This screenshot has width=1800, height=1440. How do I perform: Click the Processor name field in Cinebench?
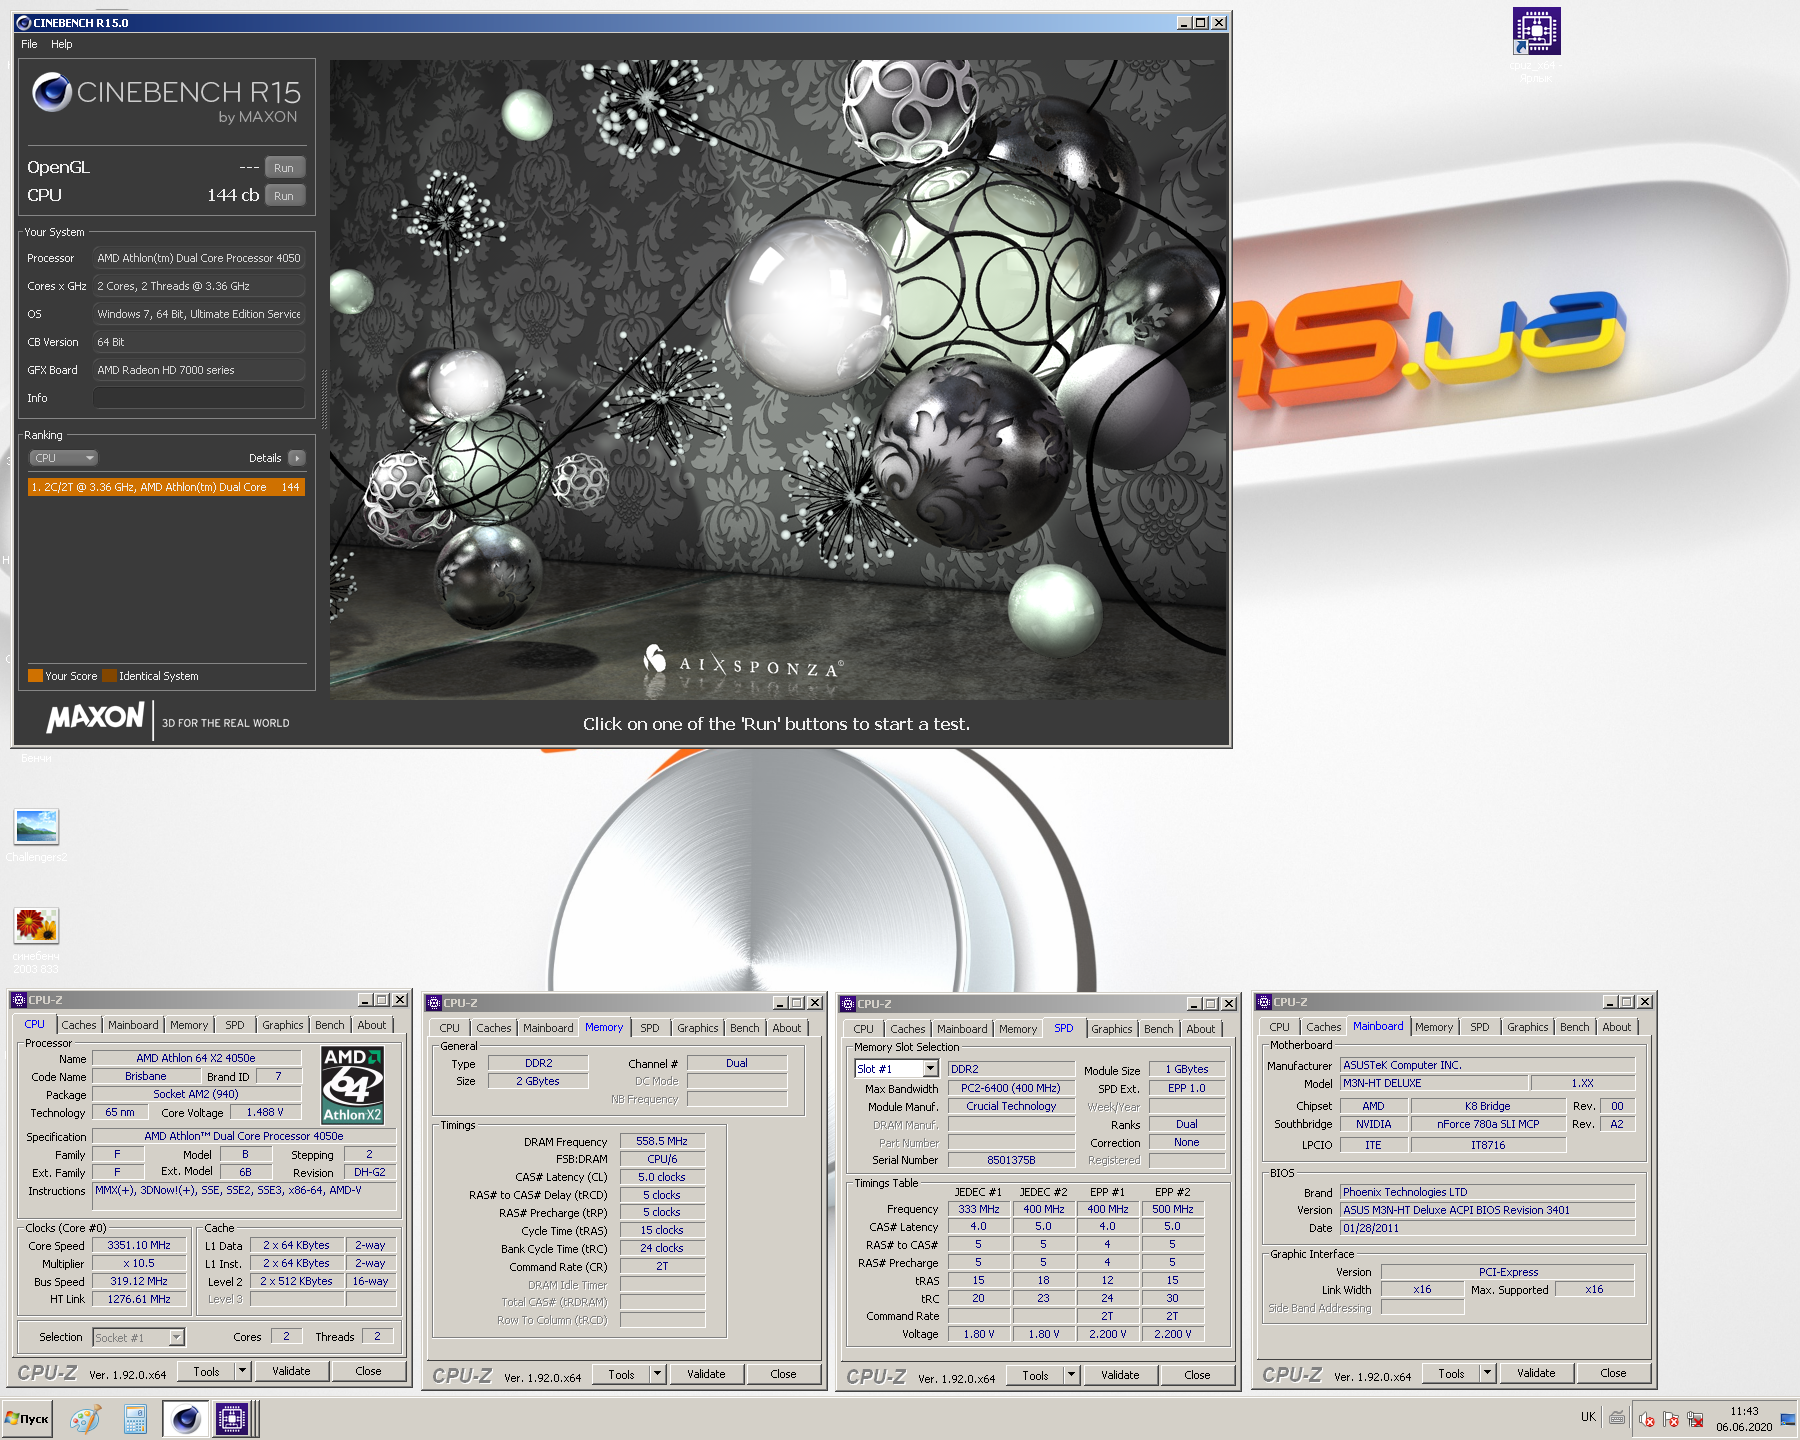(x=199, y=258)
